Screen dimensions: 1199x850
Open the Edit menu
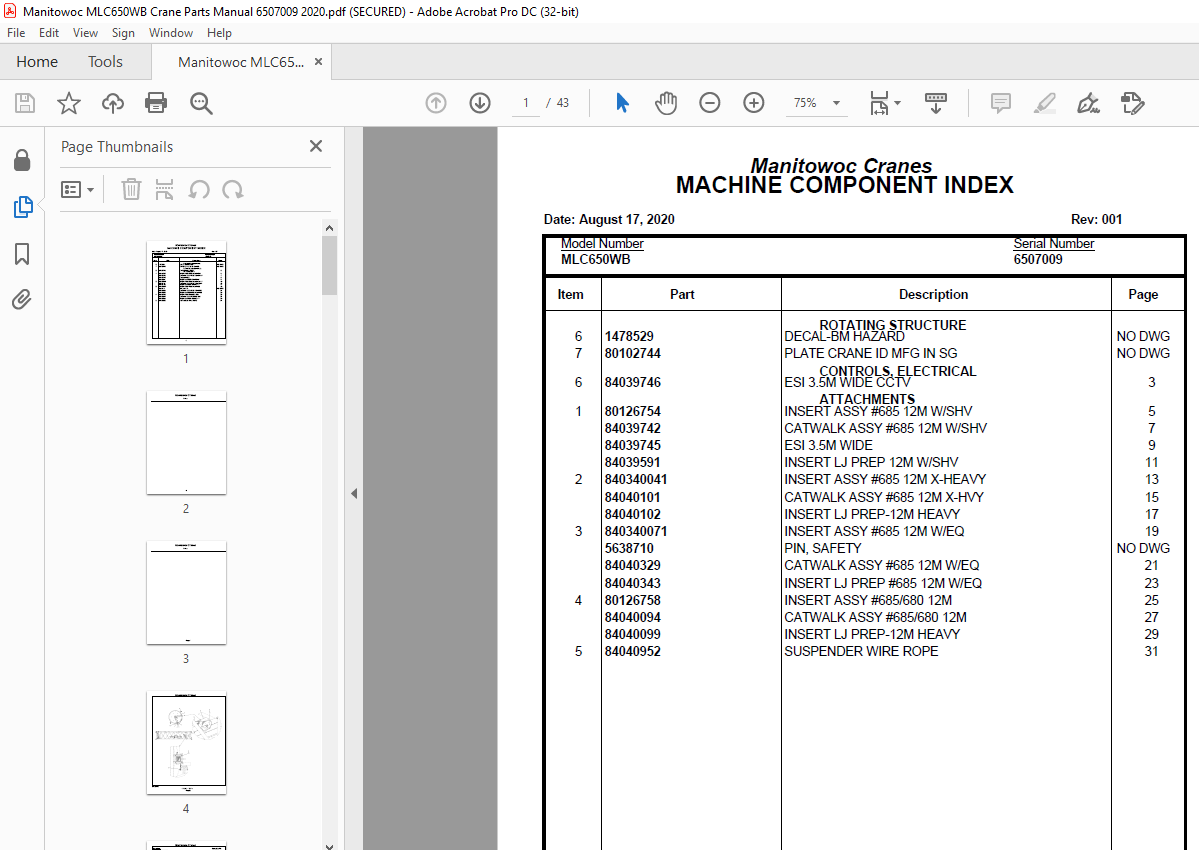point(49,33)
